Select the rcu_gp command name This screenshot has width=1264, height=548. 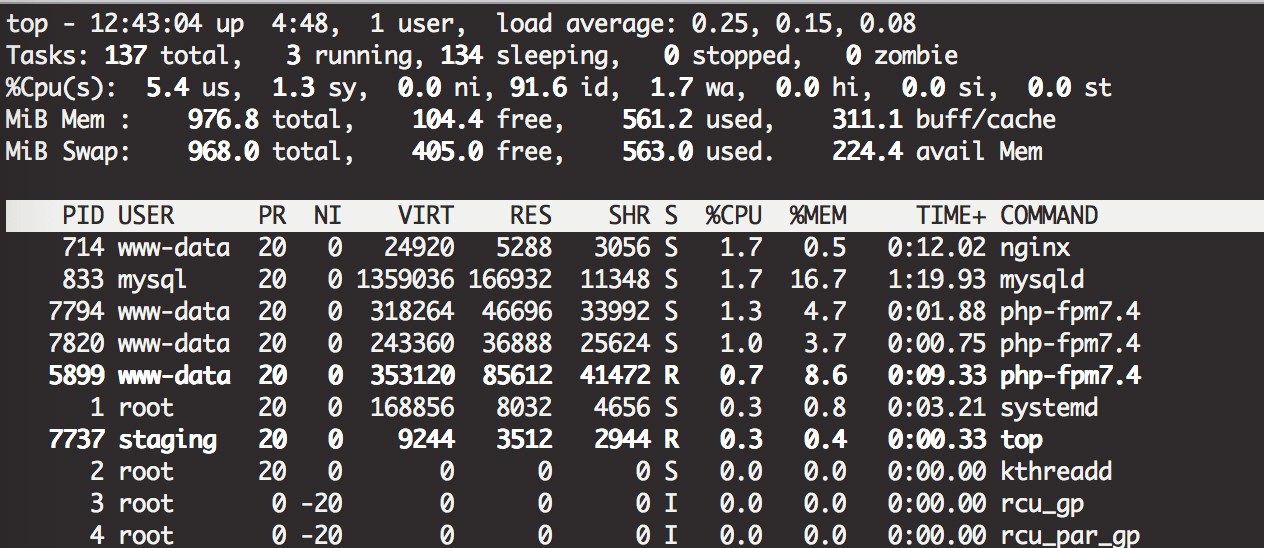(1042, 503)
